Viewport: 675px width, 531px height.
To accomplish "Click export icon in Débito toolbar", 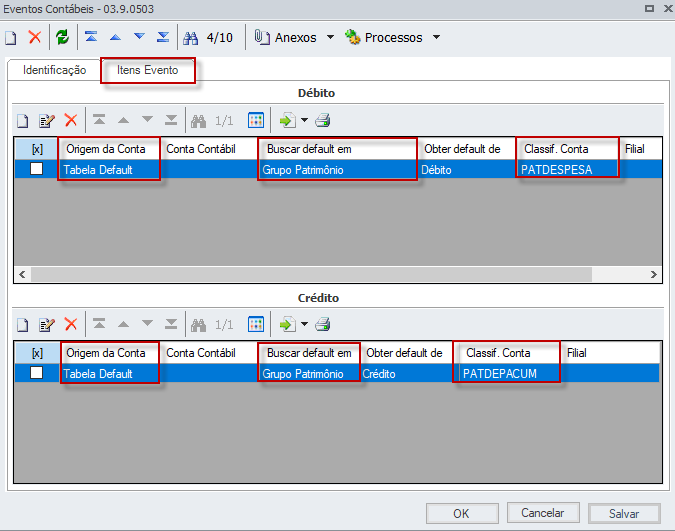I will pos(288,120).
